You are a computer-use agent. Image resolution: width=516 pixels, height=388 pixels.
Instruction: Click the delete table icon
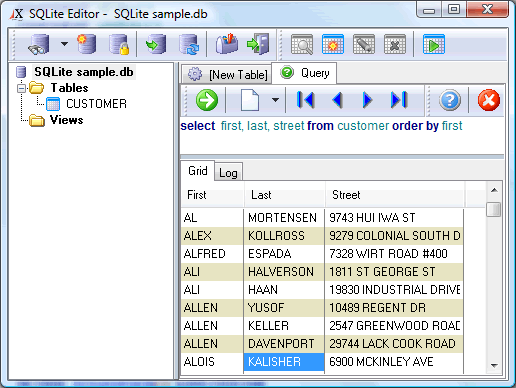point(395,44)
